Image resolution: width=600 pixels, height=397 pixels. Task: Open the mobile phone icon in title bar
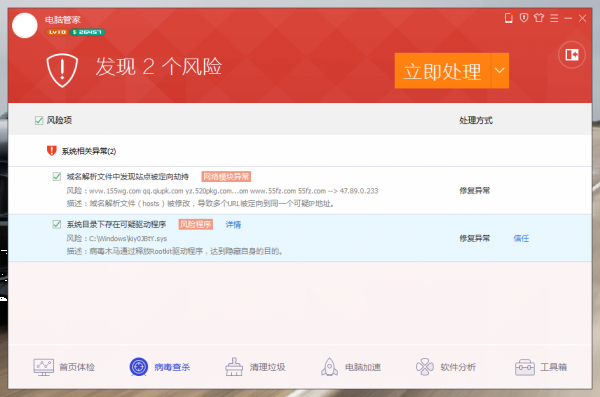click(x=509, y=18)
